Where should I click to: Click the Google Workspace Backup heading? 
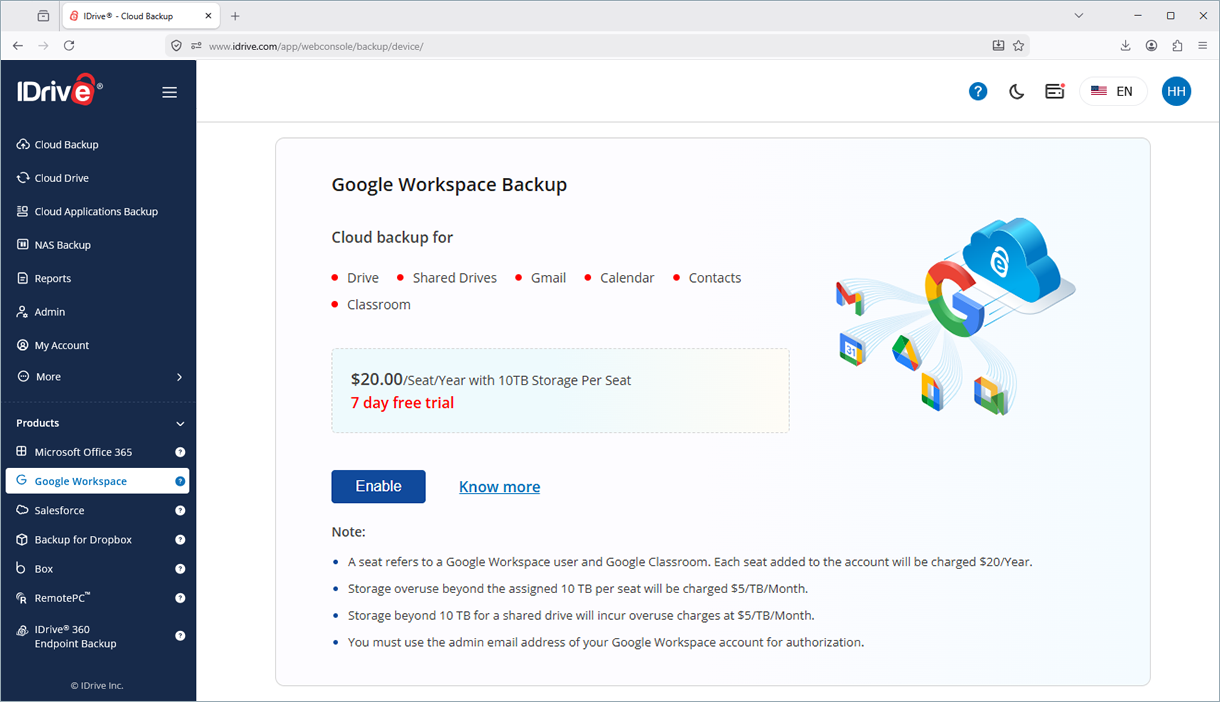coord(449,185)
